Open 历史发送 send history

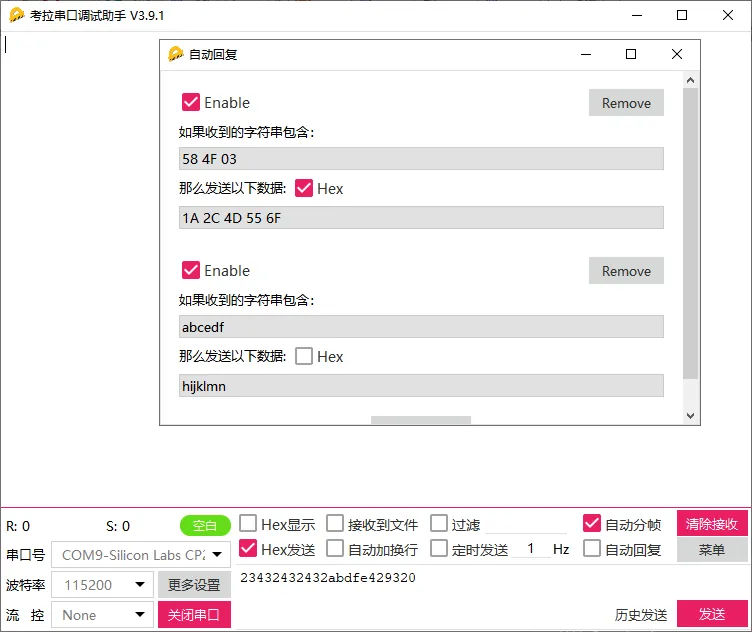[641, 615]
